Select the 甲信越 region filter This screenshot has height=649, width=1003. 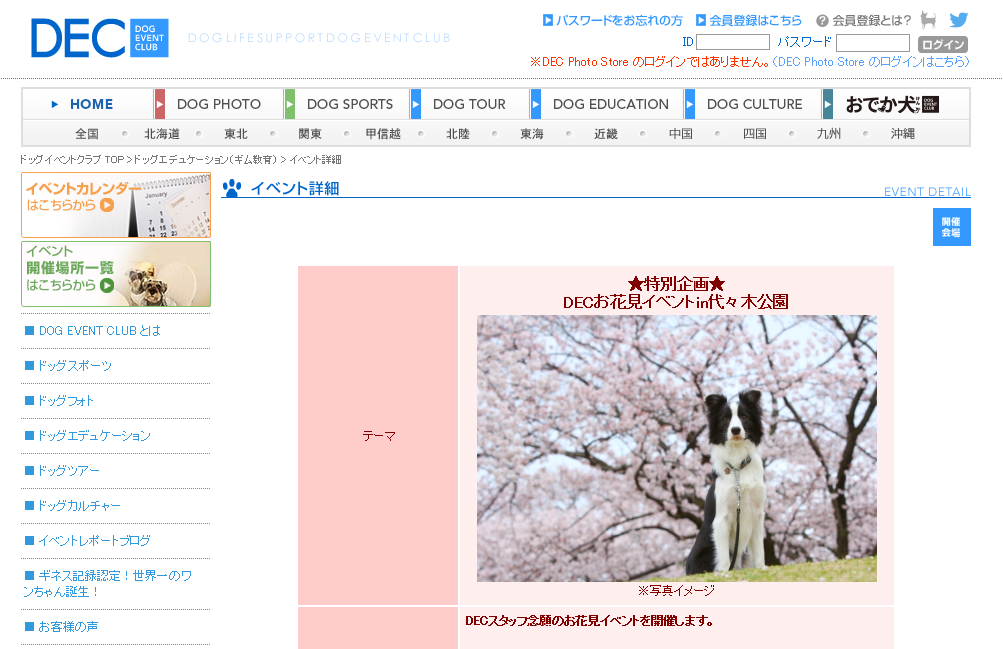(x=383, y=134)
